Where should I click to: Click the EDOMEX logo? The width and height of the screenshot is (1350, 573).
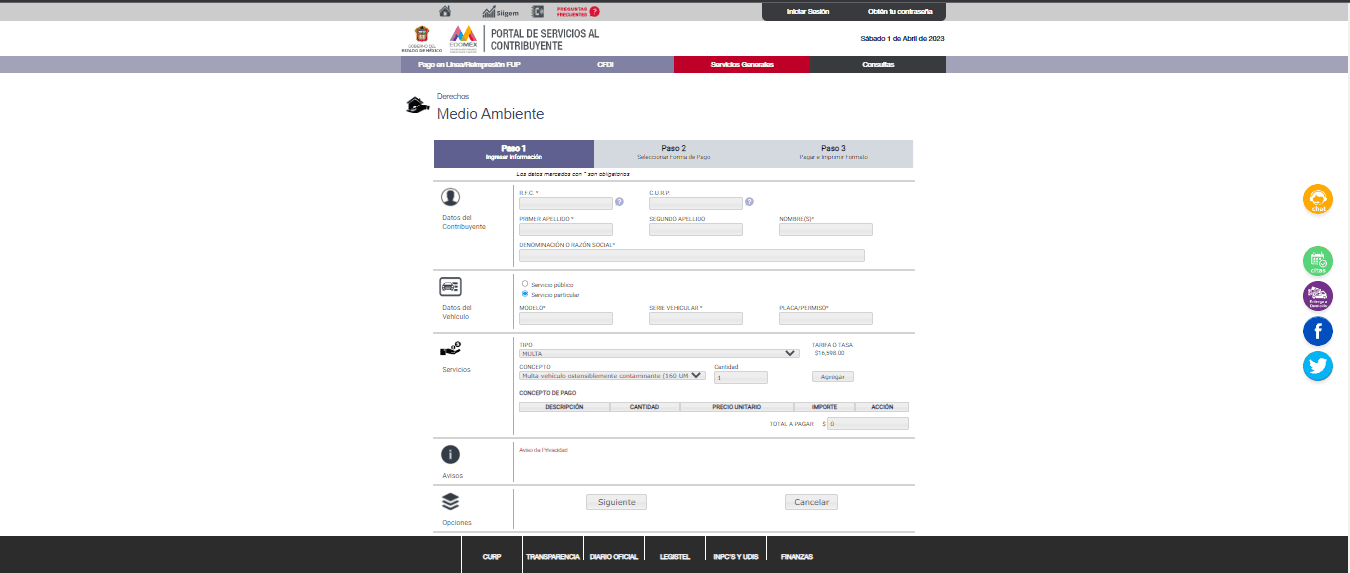click(463, 38)
